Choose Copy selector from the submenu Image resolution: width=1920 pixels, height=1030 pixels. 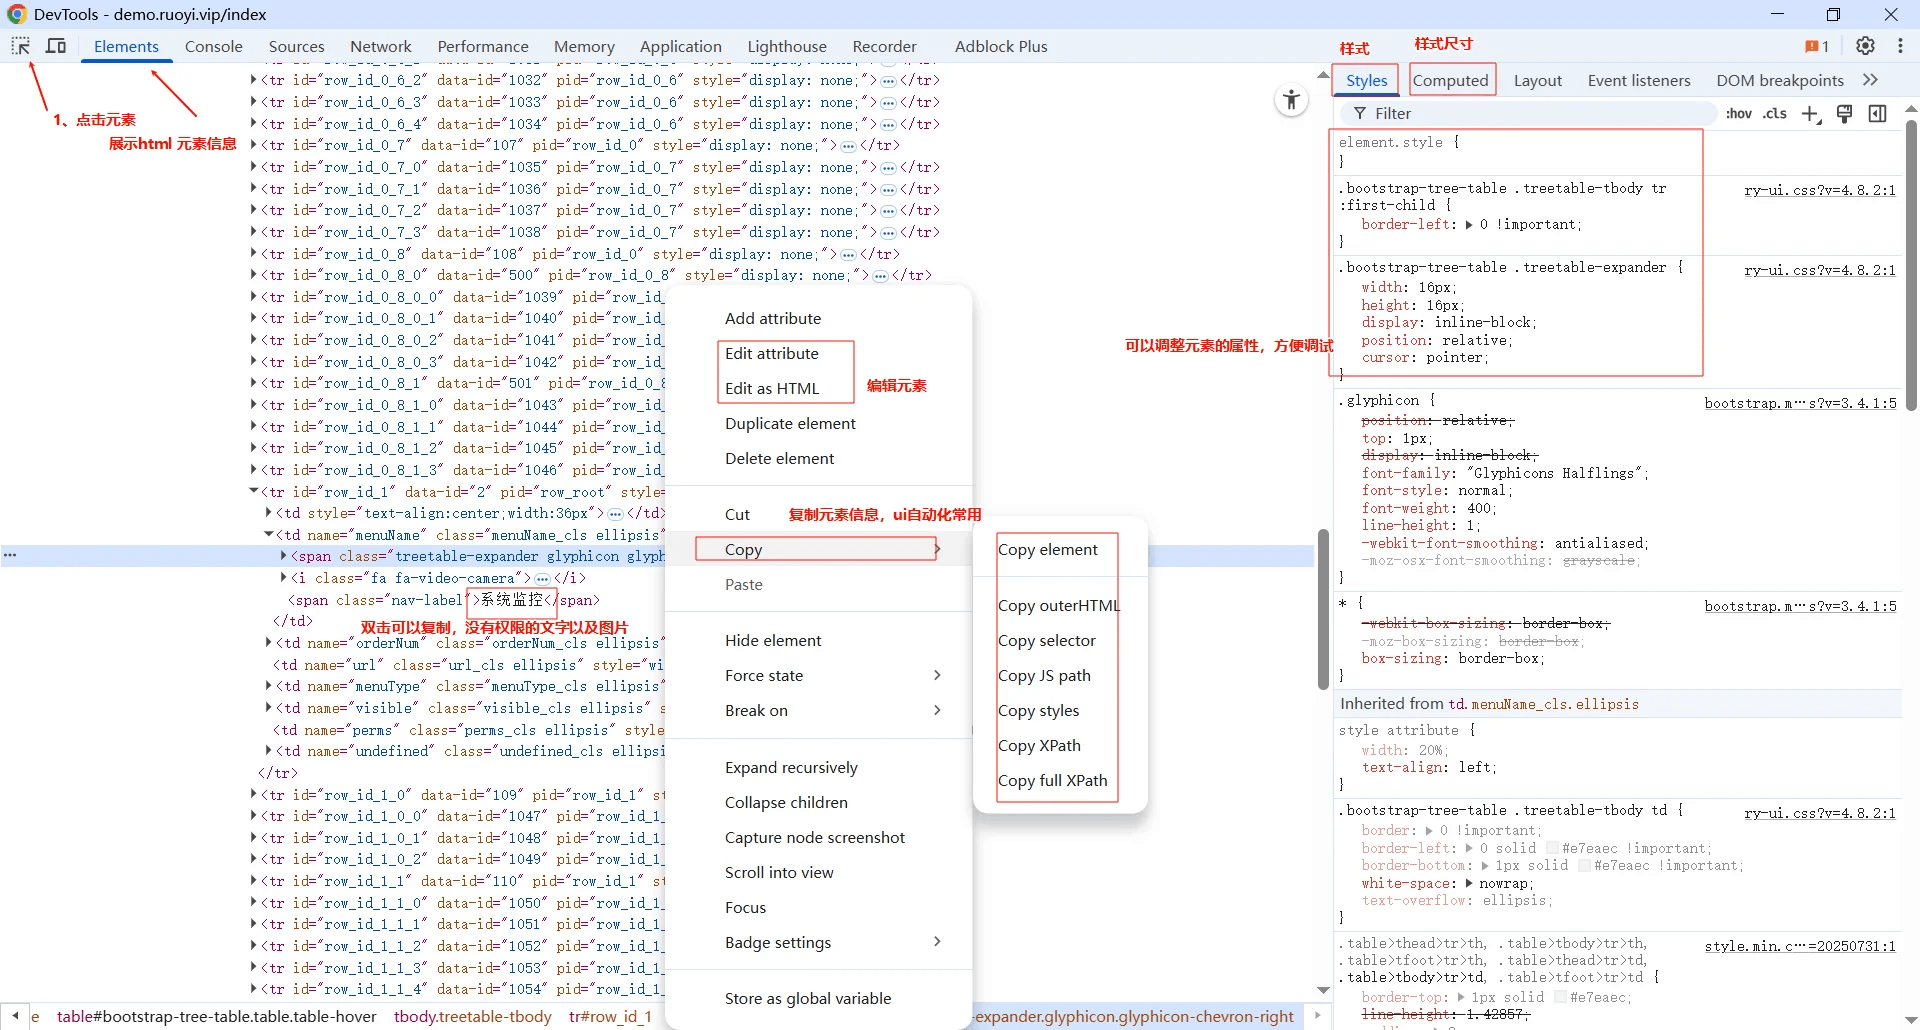pyautogui.click(x=1046, y=641)
